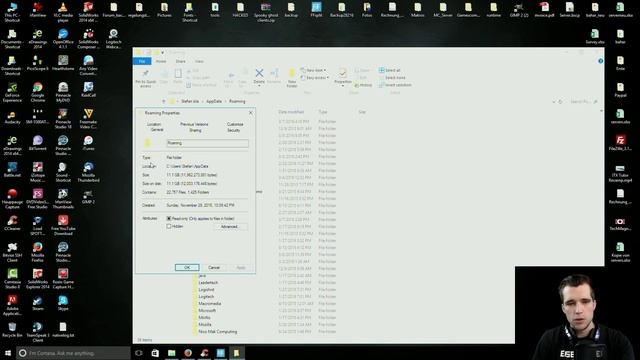Switch to the View ribbon tab
The height and width of the screenshot is (360, 640).
click(x=199, y=61)
